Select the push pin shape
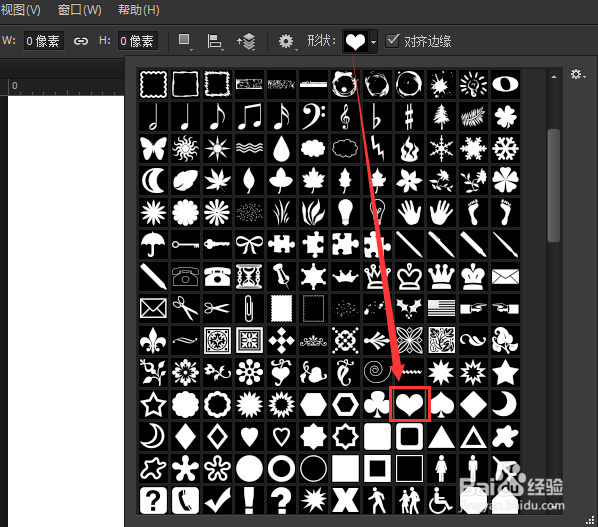This screenshot has width=598, height=527. pos(281,276)
